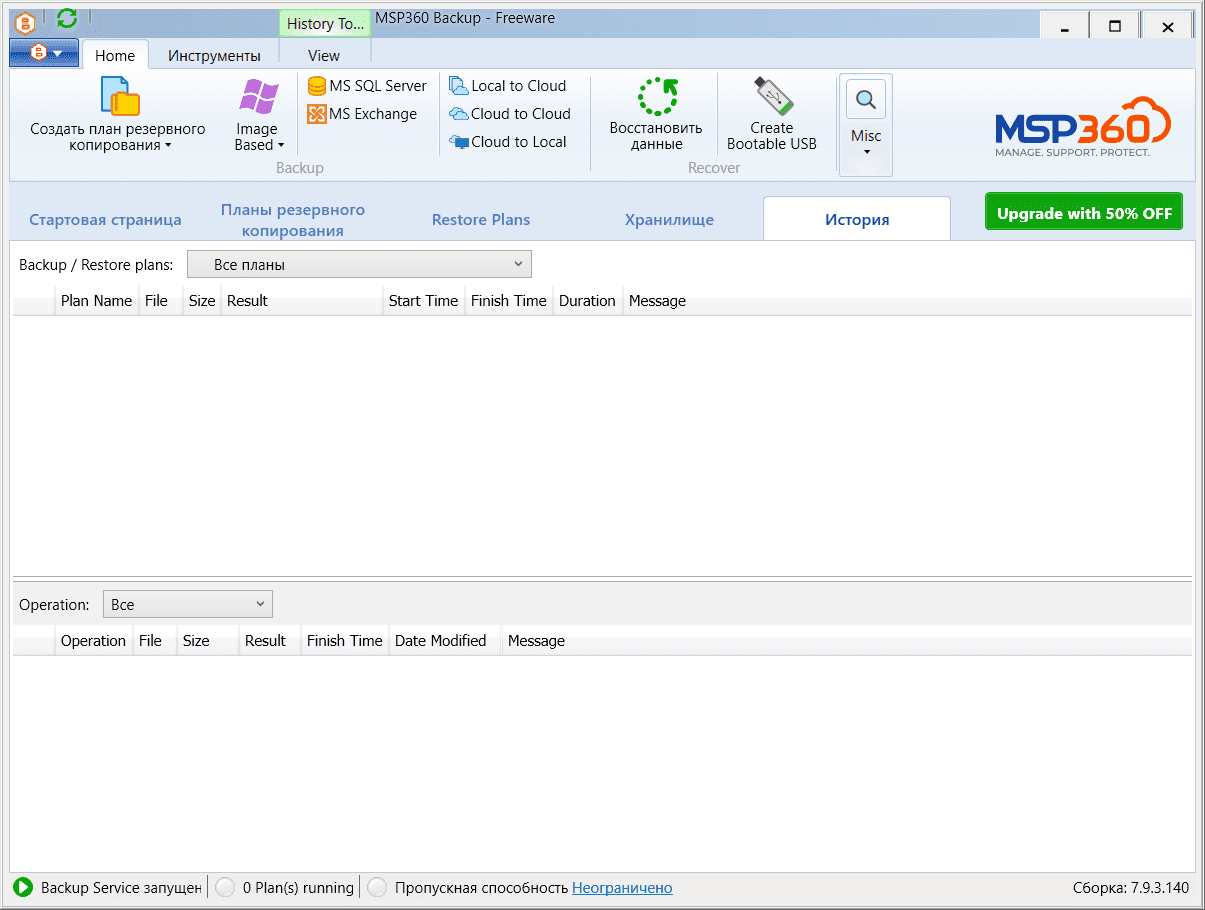This screenshot has width=1205, height=910.
Task: Open the Хранилище tab
Action: pyautogui.click(x=669, y=220)
